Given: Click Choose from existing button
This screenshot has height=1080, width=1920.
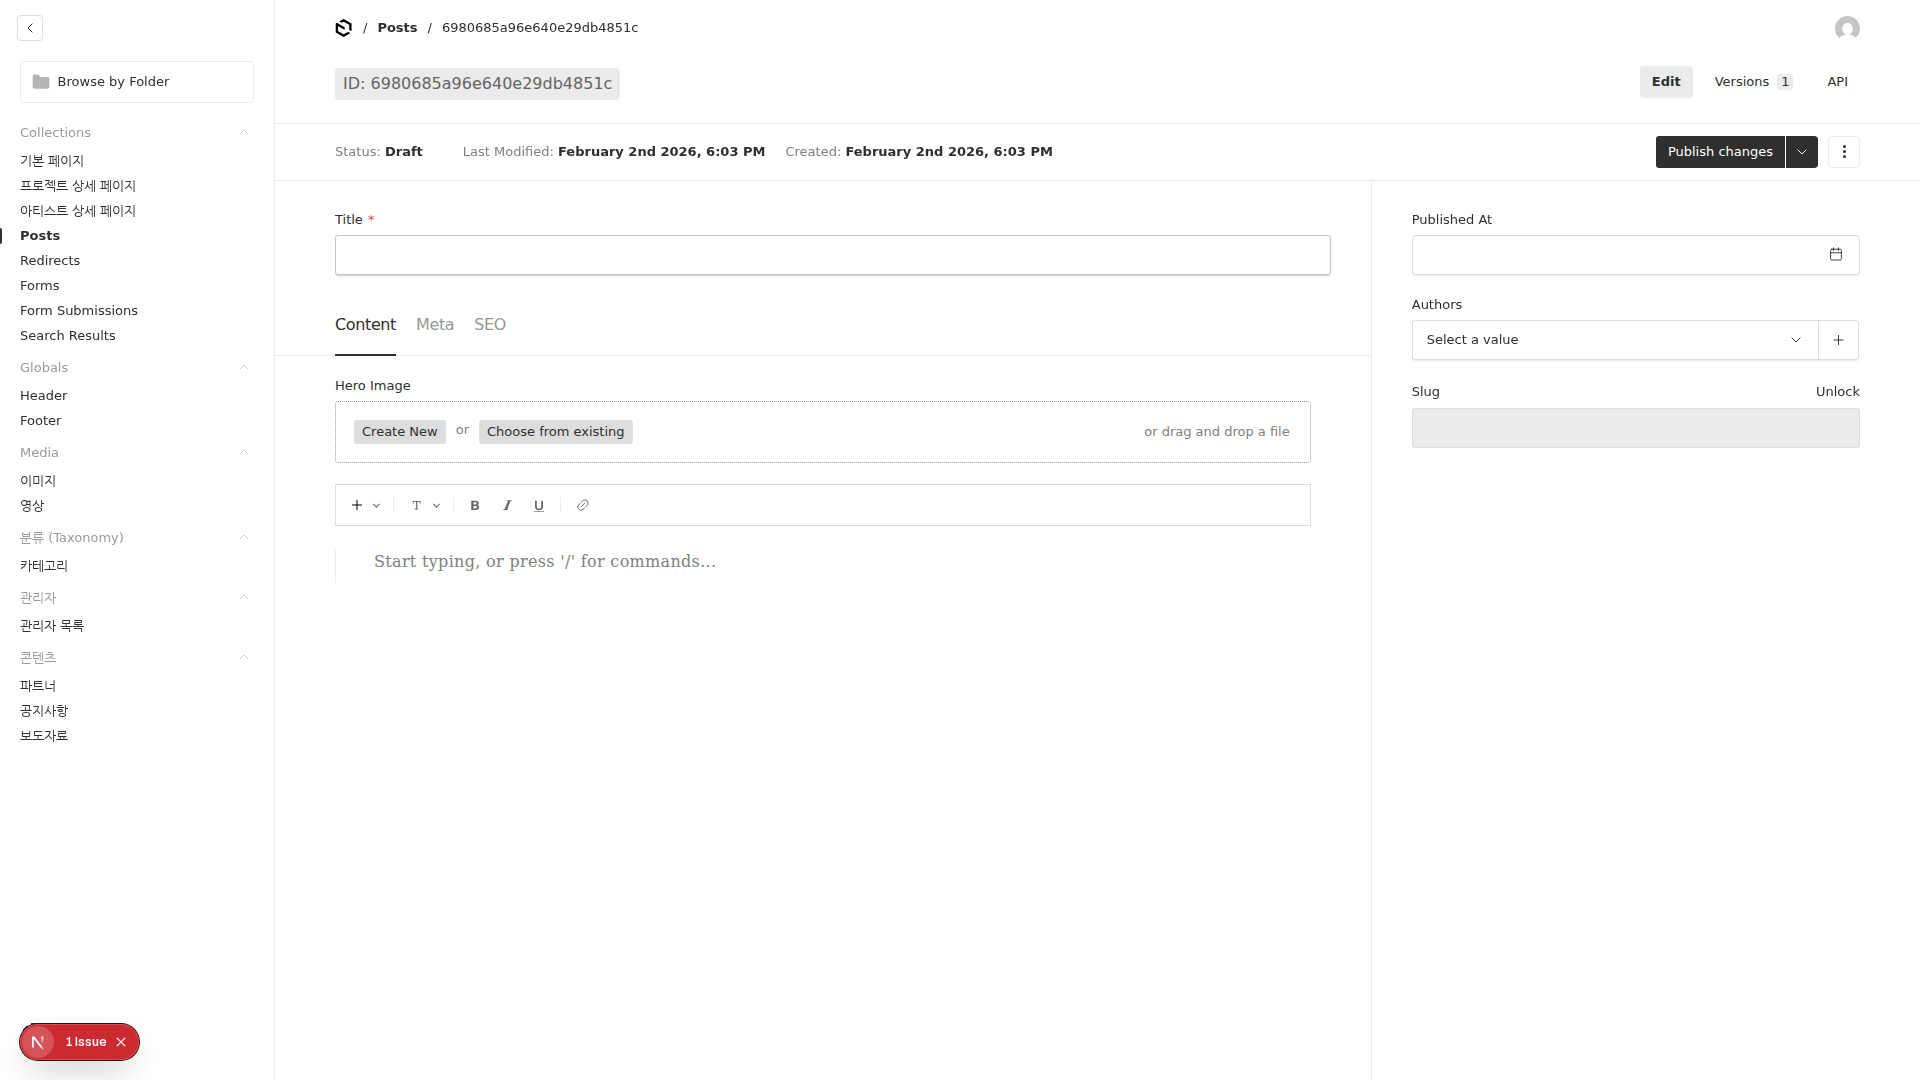Looking at the screenshot, I should click(555, 432).
